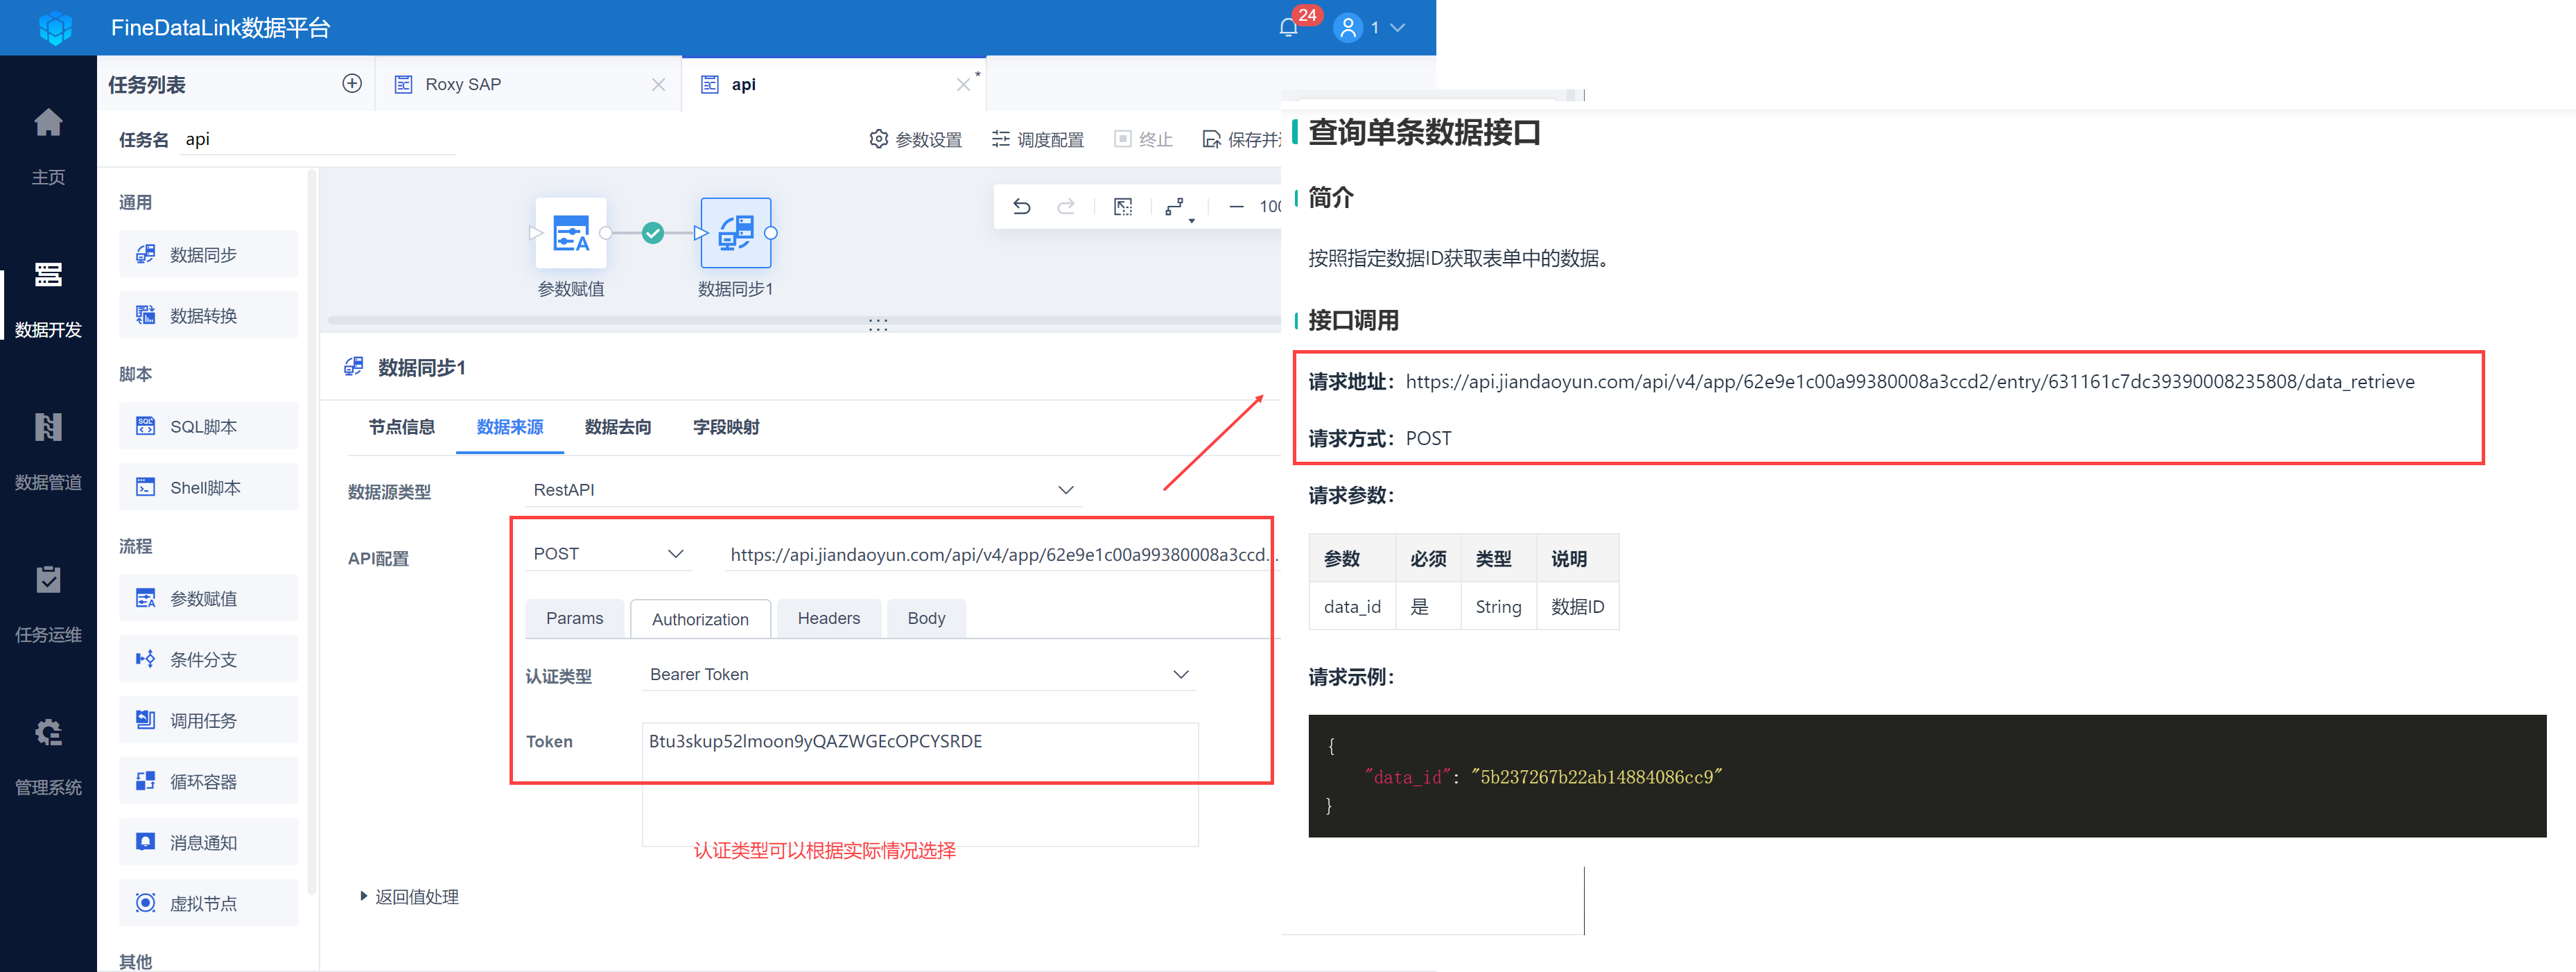This screenshot has height=972, width=2576.
Task: Click 调度配置 button
Action: click(x=1038, y=140)
